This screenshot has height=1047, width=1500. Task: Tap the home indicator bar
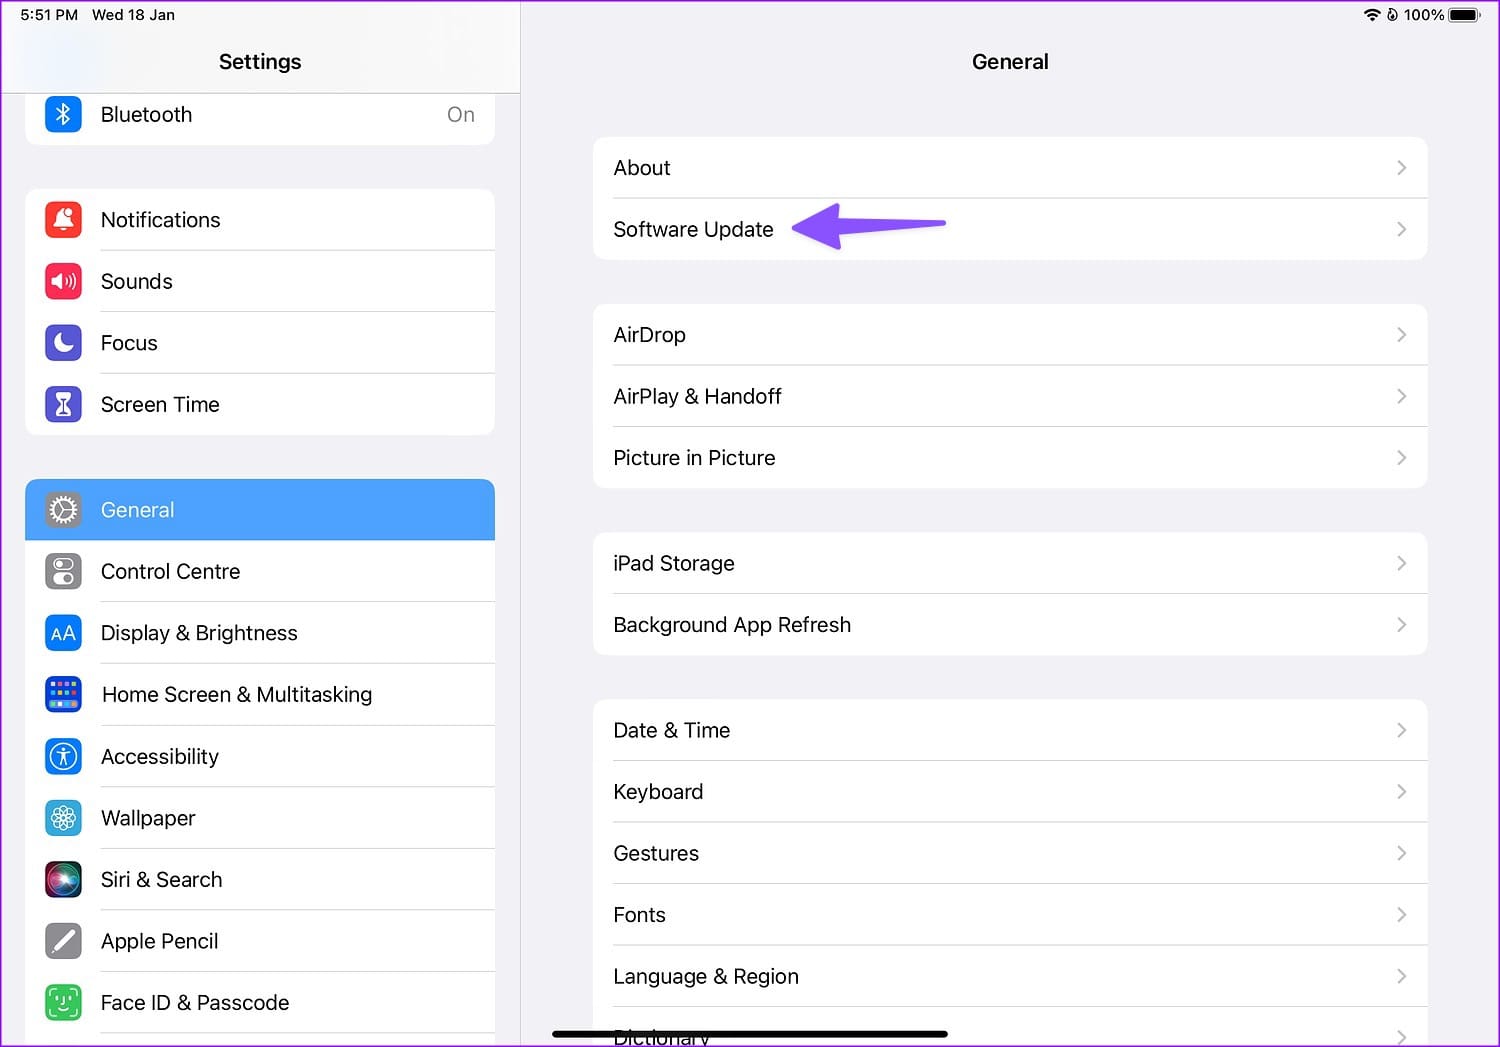[750, 1034]
